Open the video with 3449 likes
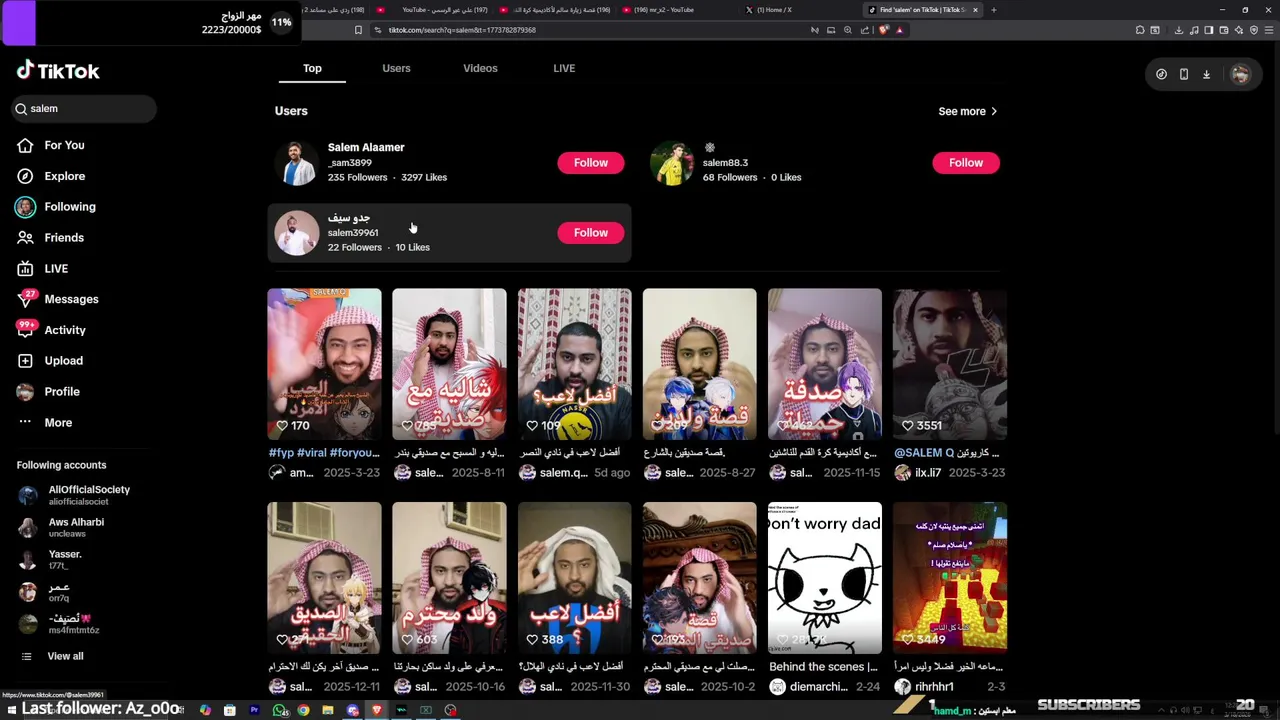The image size is (1280, 720). pyautogui.click(x=950, y=577)
